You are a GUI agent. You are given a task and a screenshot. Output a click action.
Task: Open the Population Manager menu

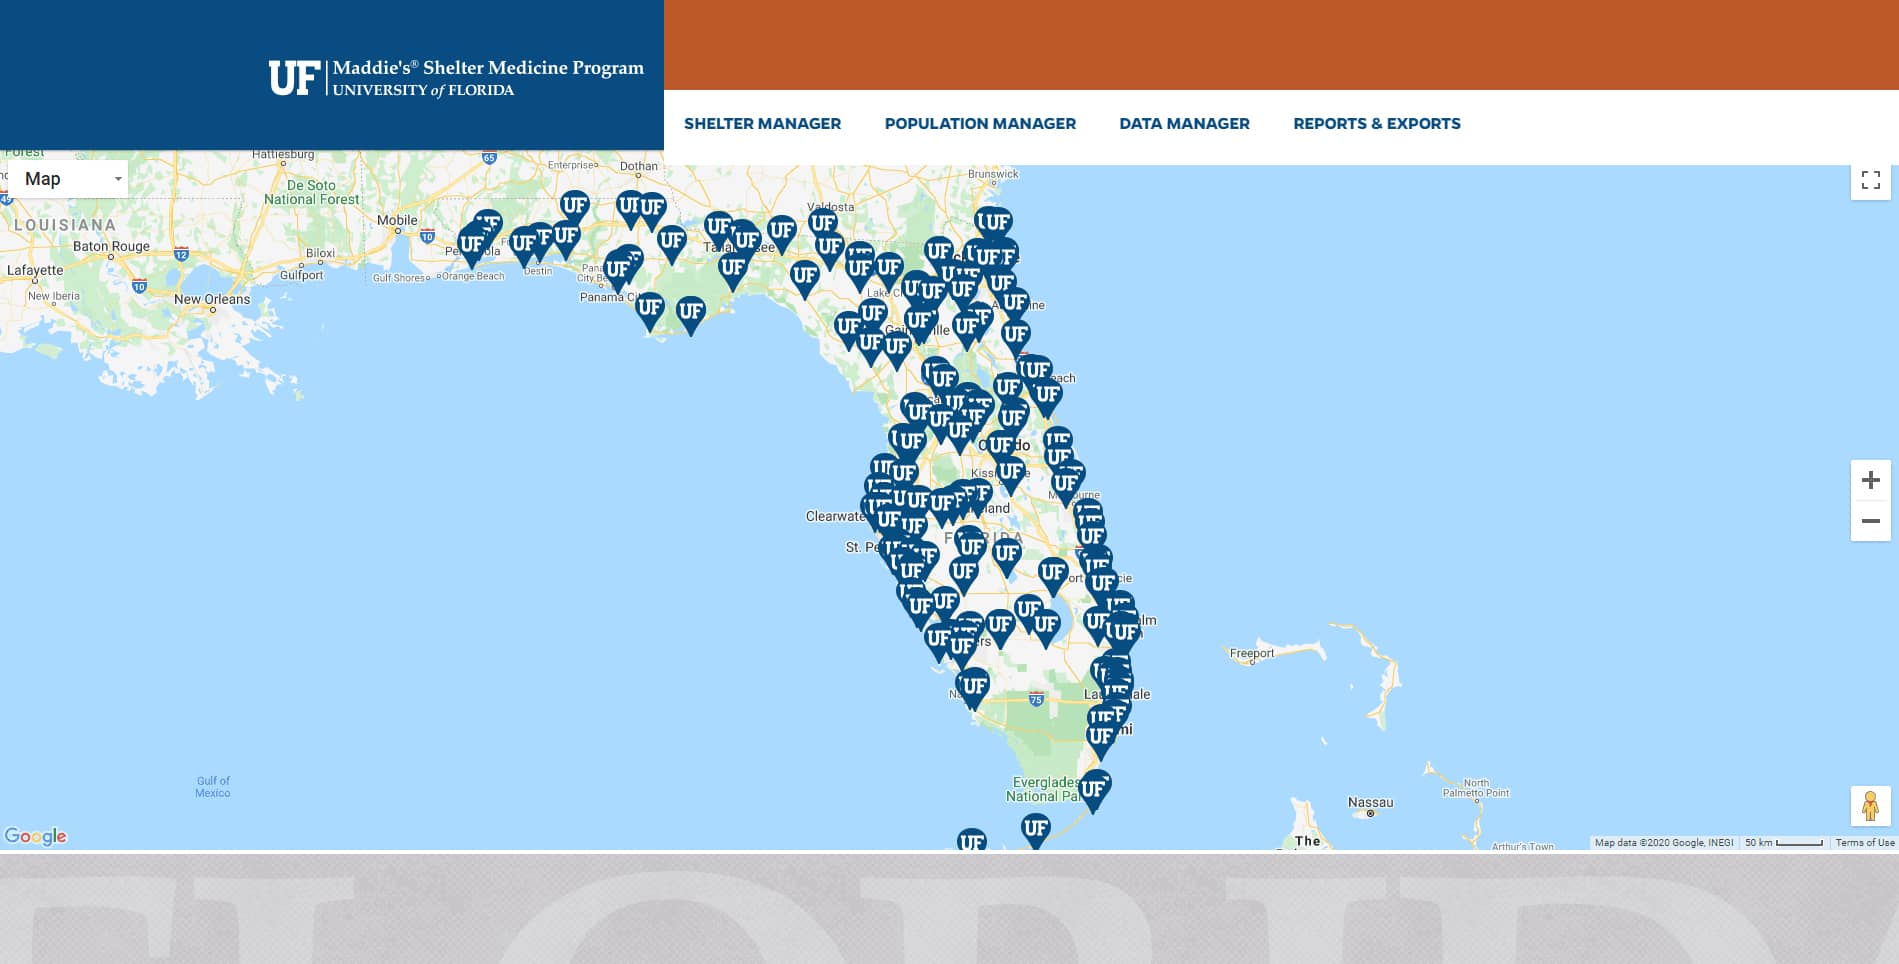tap(980, 123)
